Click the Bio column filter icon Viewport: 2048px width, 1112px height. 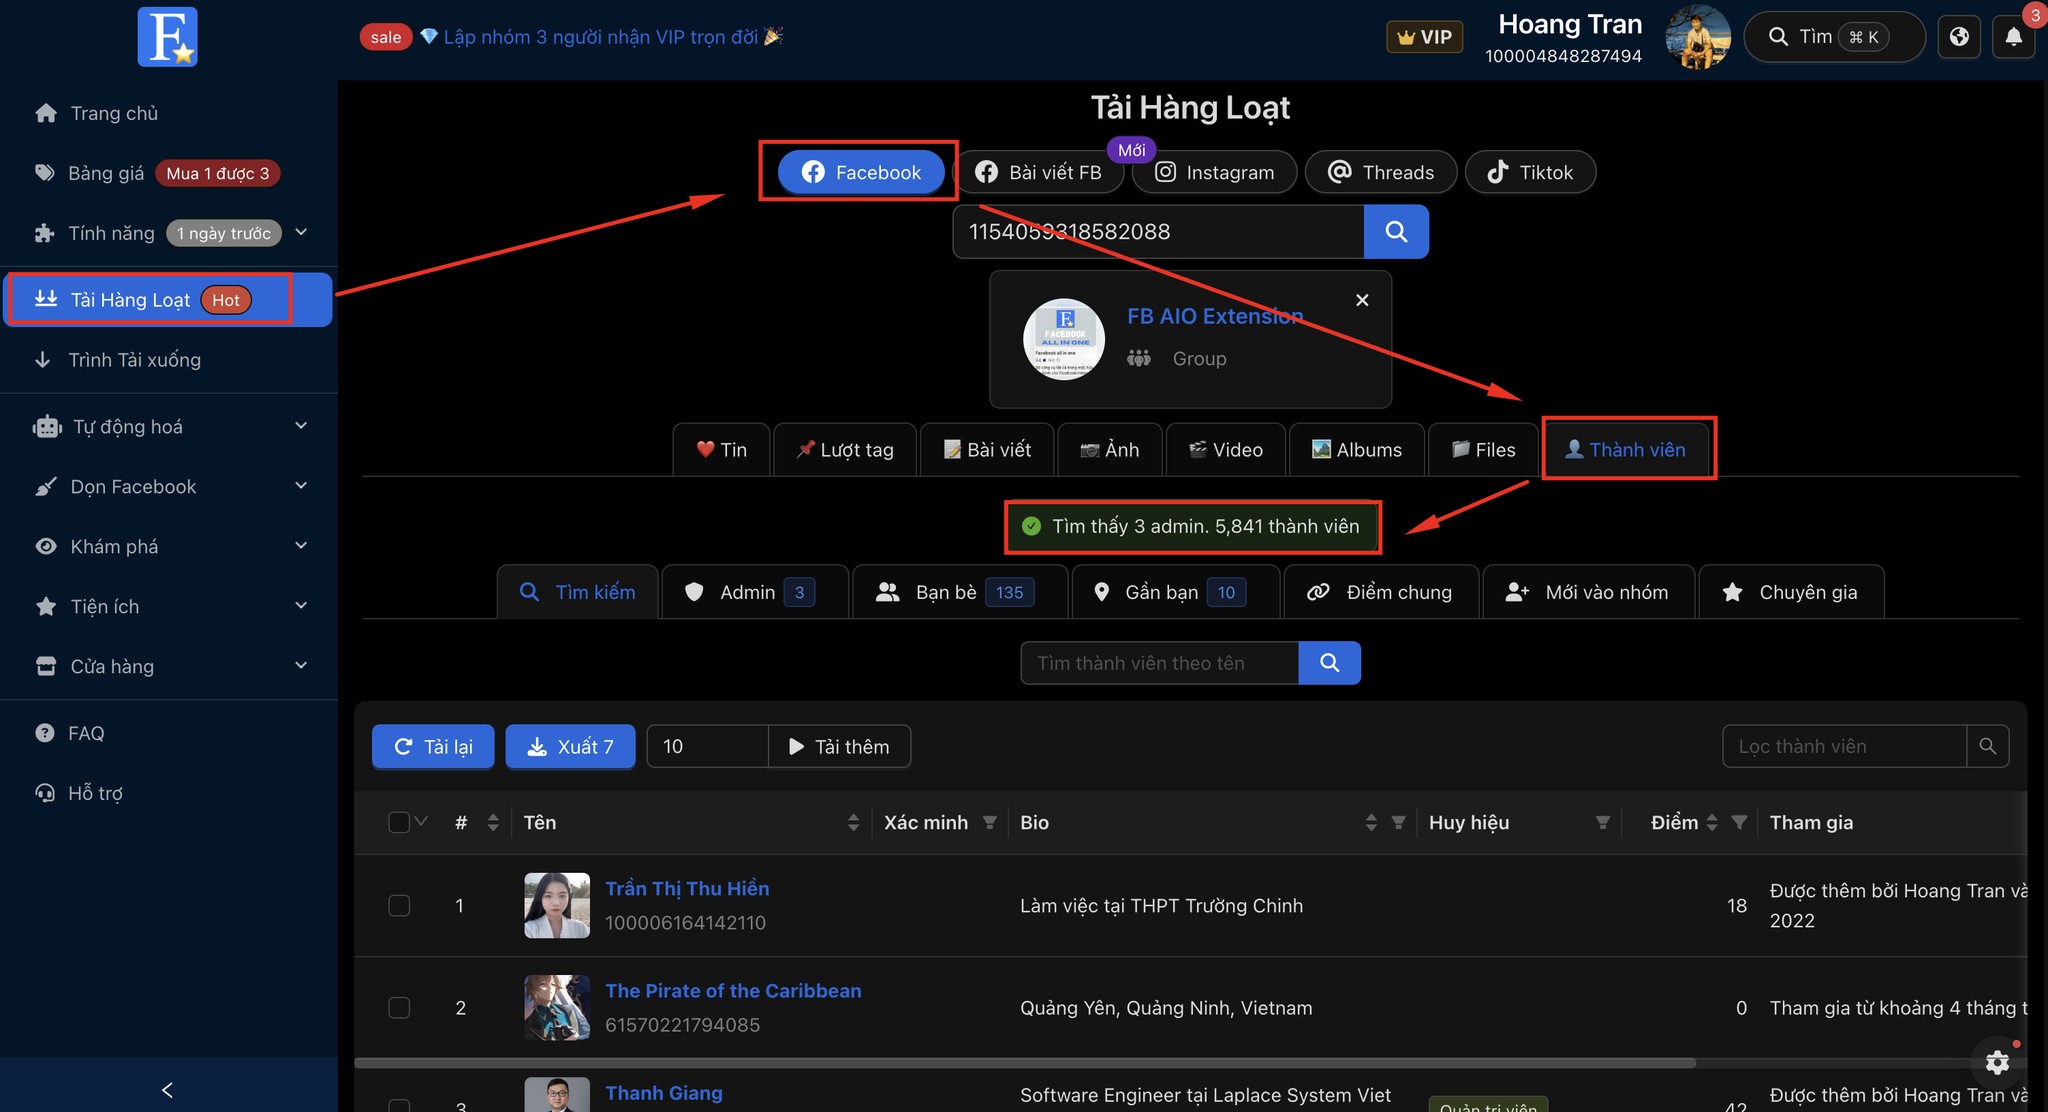click(x=1398, y=822)
